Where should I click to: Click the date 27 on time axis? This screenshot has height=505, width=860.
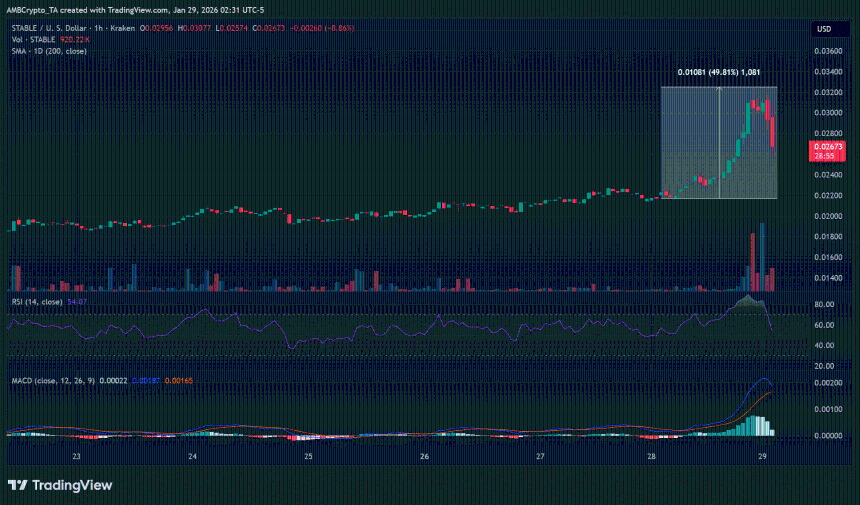tap(540, 455)
